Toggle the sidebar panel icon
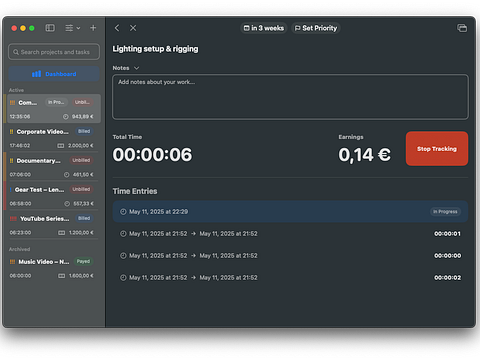The image size is (480, 360). click(50, 28)
